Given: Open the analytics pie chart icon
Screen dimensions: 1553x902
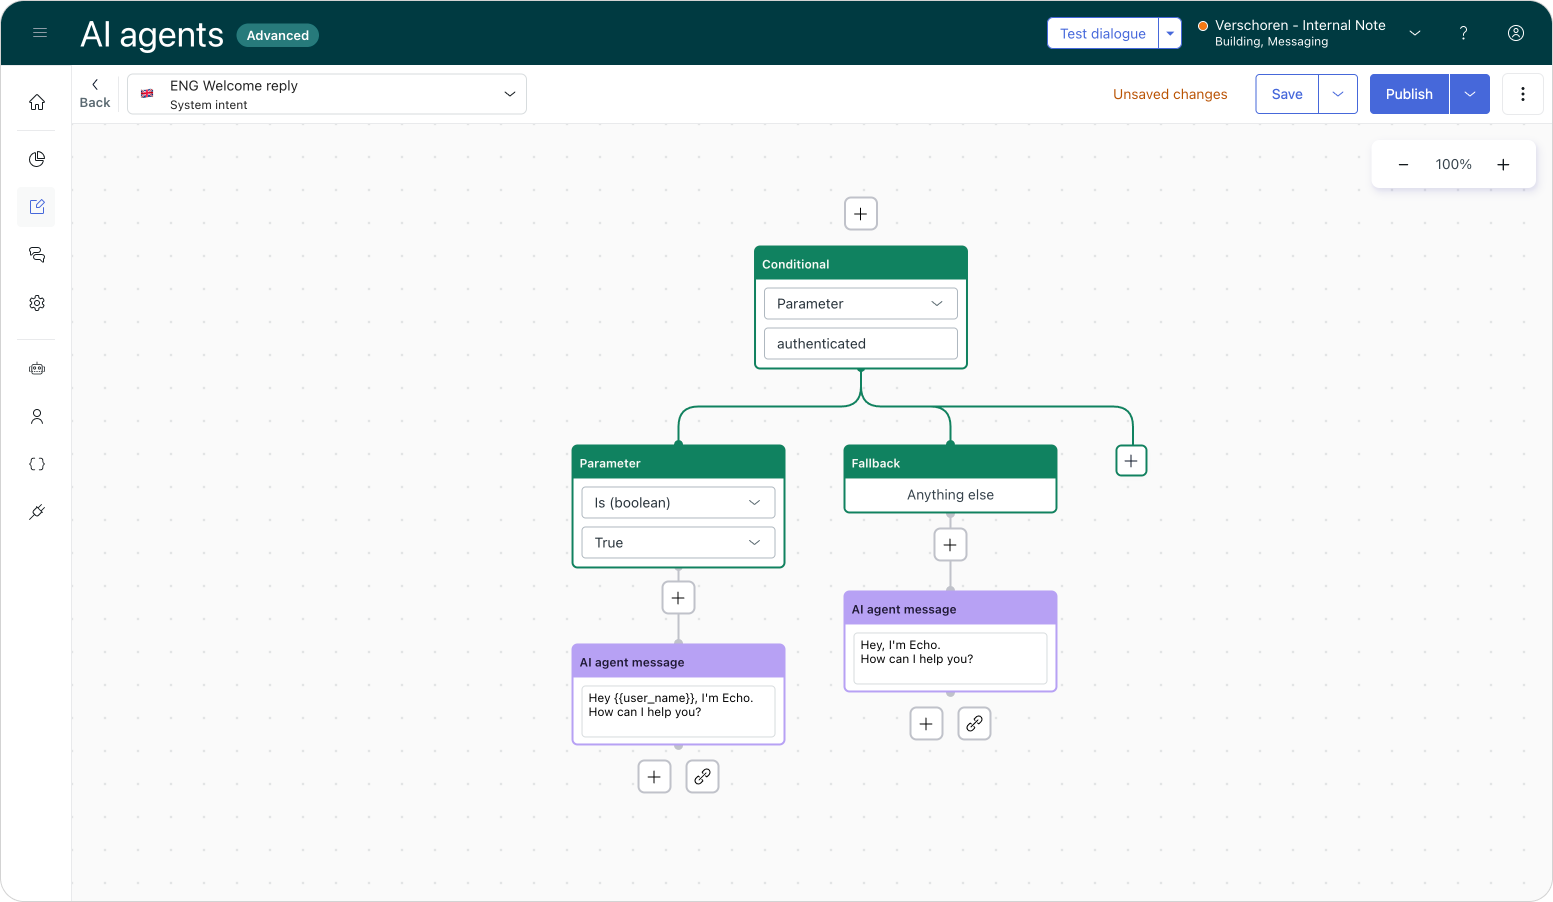Looking at the screenshot, I should click(37, 159).
